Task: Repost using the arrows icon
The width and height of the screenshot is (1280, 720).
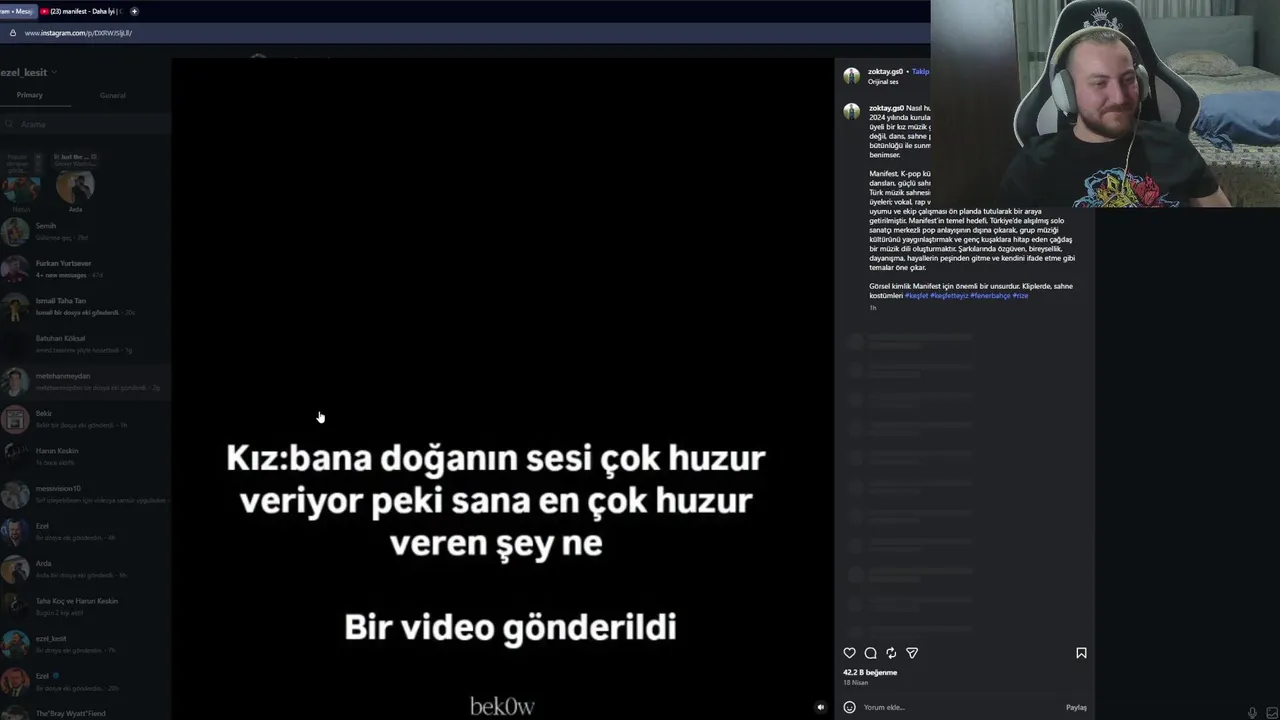Action: click(891, 653)
